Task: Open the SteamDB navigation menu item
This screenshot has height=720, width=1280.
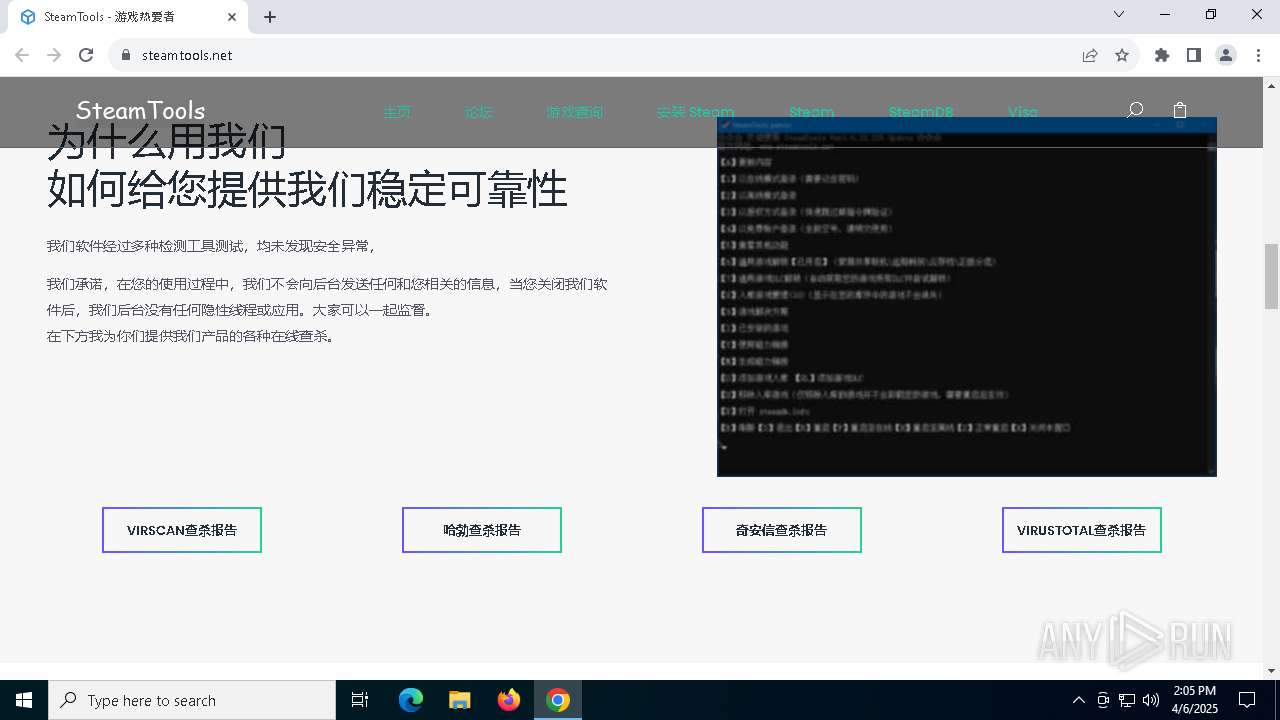Action: (x=921, y=112)
